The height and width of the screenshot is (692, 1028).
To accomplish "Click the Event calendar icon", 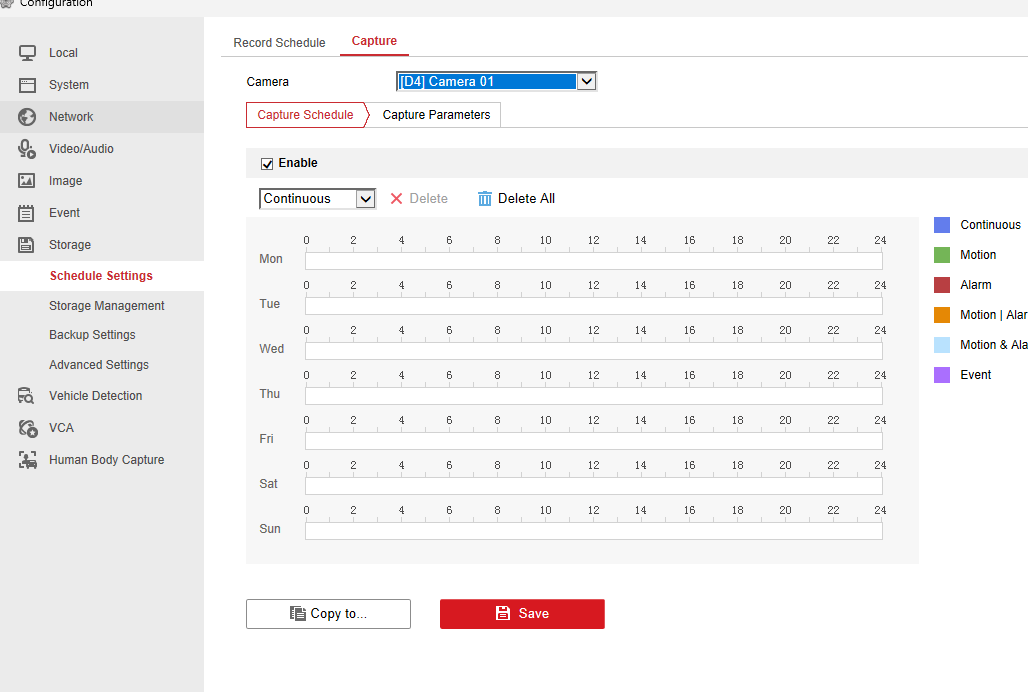I will click(x=28, y=213).
